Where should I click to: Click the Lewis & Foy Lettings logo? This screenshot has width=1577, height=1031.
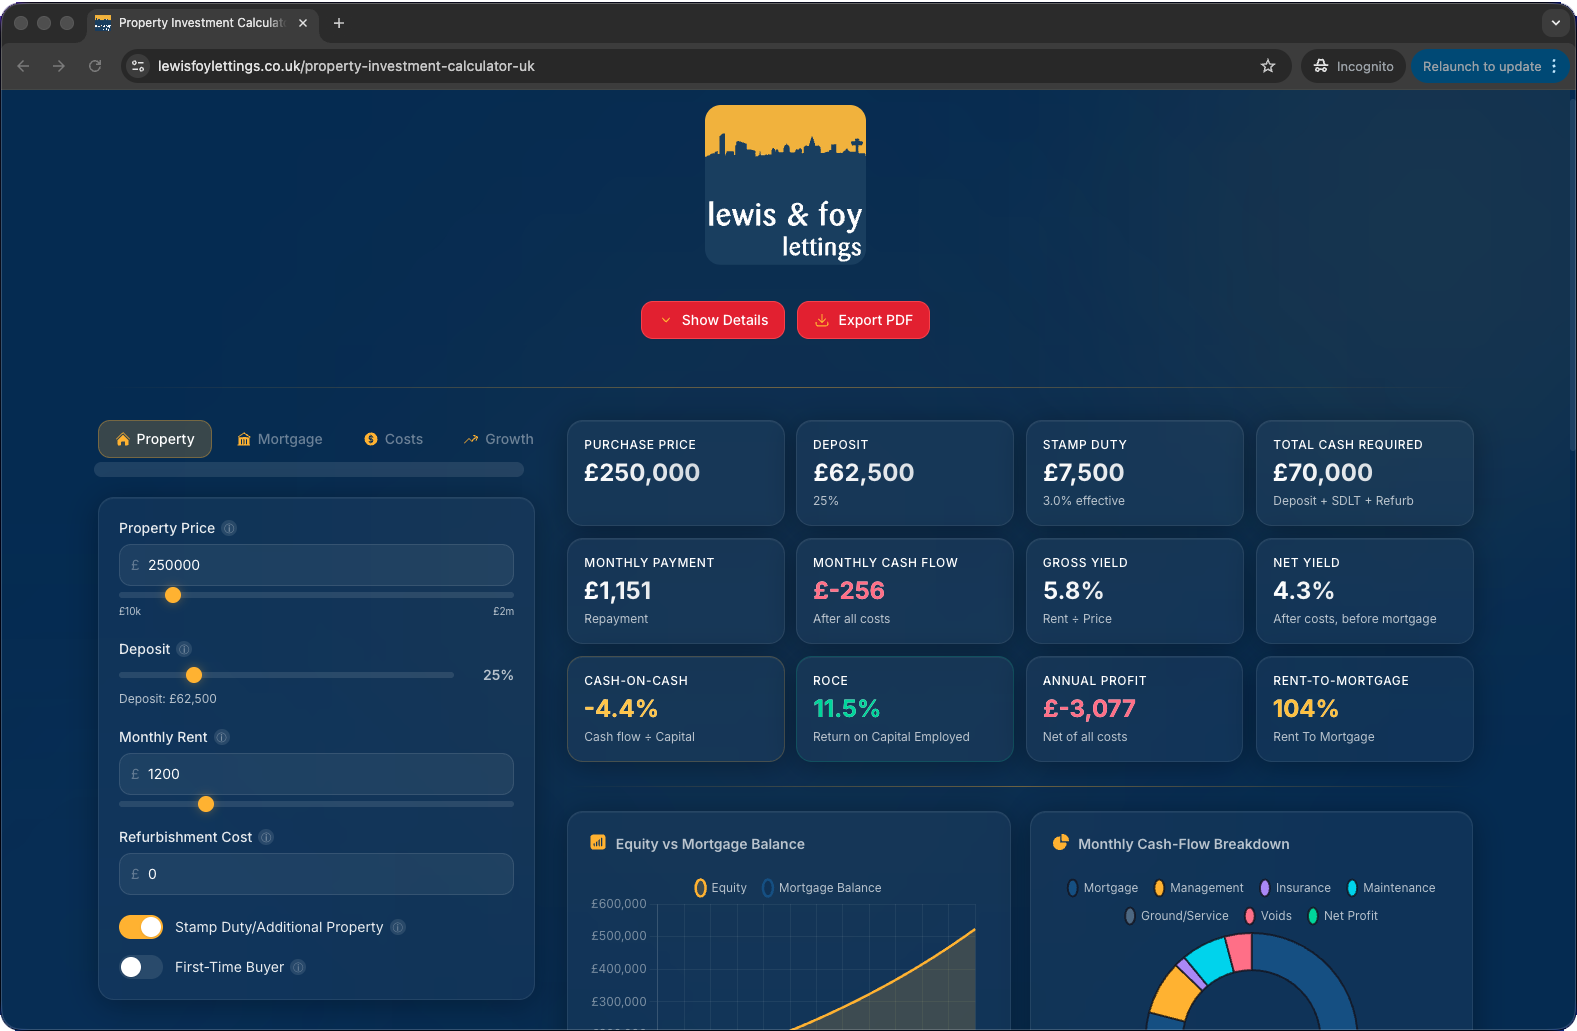tap(785, 185)
